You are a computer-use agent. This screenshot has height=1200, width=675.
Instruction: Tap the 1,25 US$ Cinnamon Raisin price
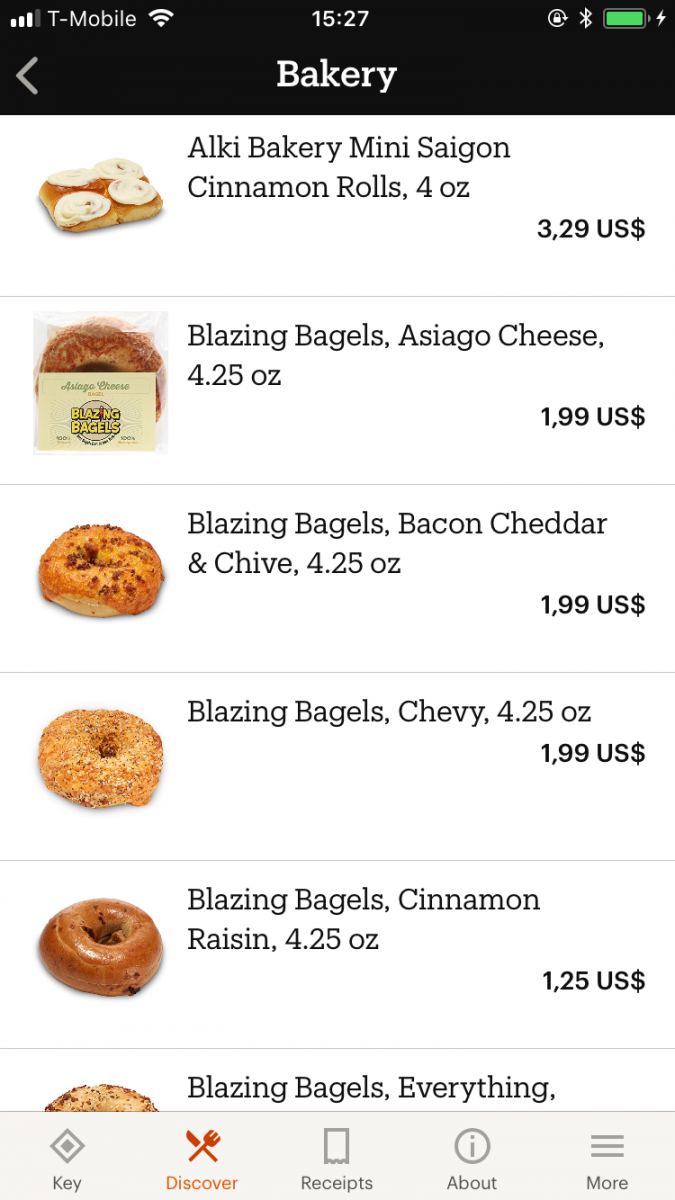click(x=593, y=981)
